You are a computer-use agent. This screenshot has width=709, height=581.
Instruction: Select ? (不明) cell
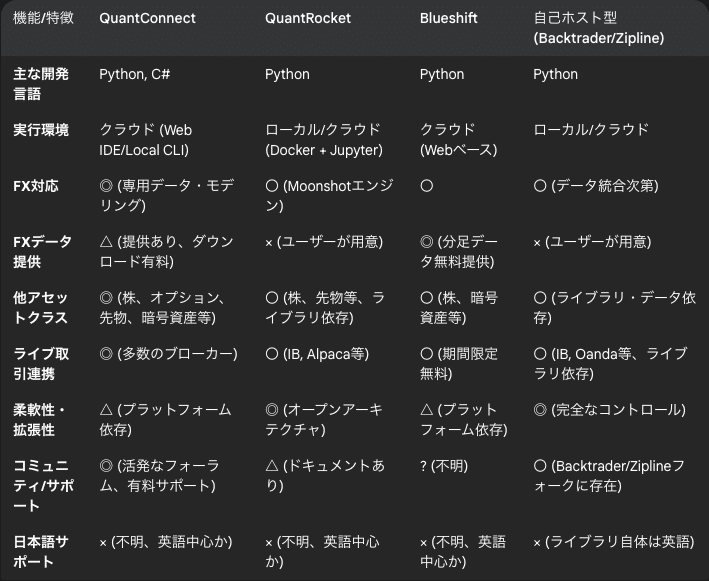444,466
